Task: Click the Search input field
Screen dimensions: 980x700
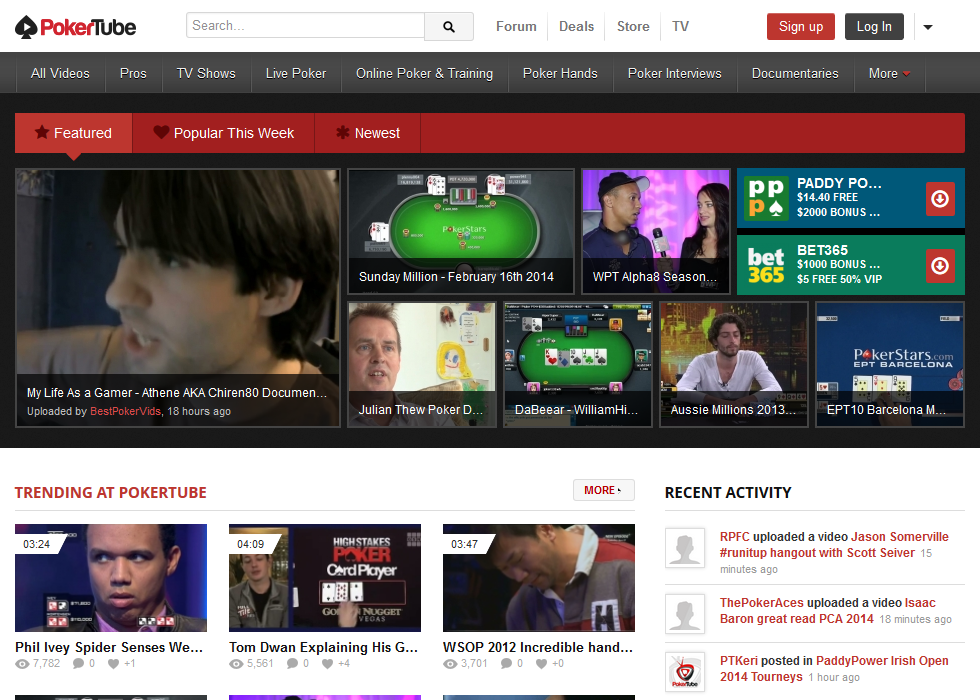Action: (306, 26)
